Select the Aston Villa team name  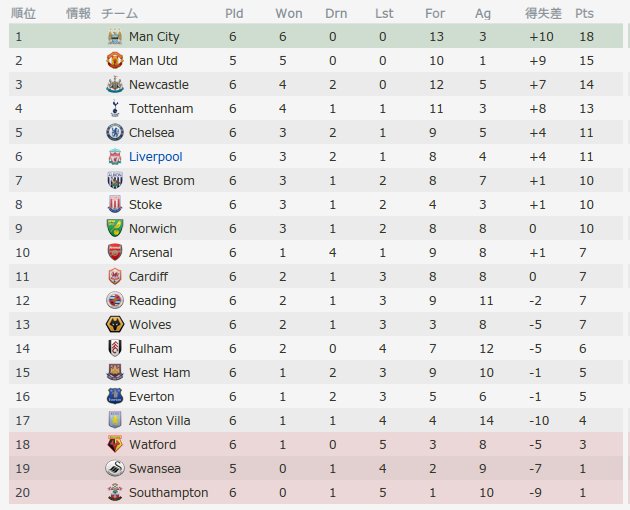coord(160,420)
